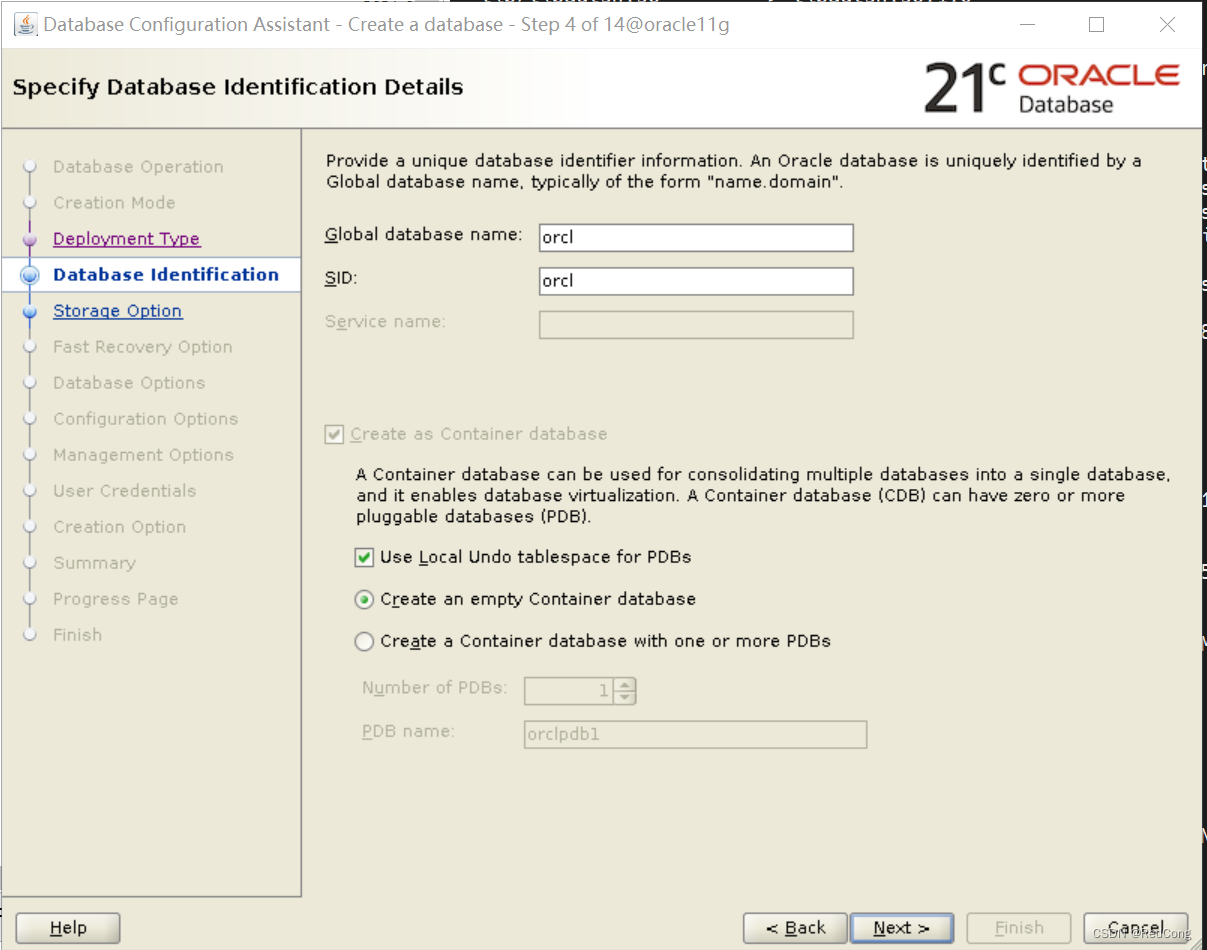The height and width of the screenshot is (950, 1207).
Task: Click the Oracle 21c Database logo
Action: pos(1052,87)
